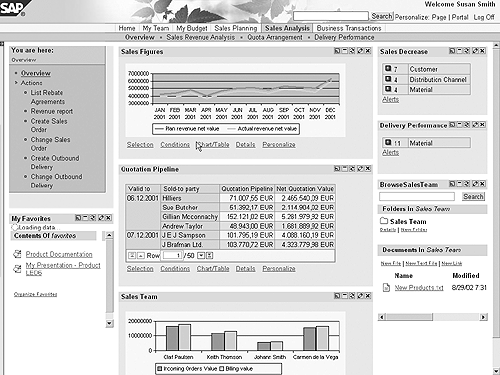The width and height of the screenshot is (500, 375).
Task: Open the Sales Team folder icon
Action: (384, 221)
